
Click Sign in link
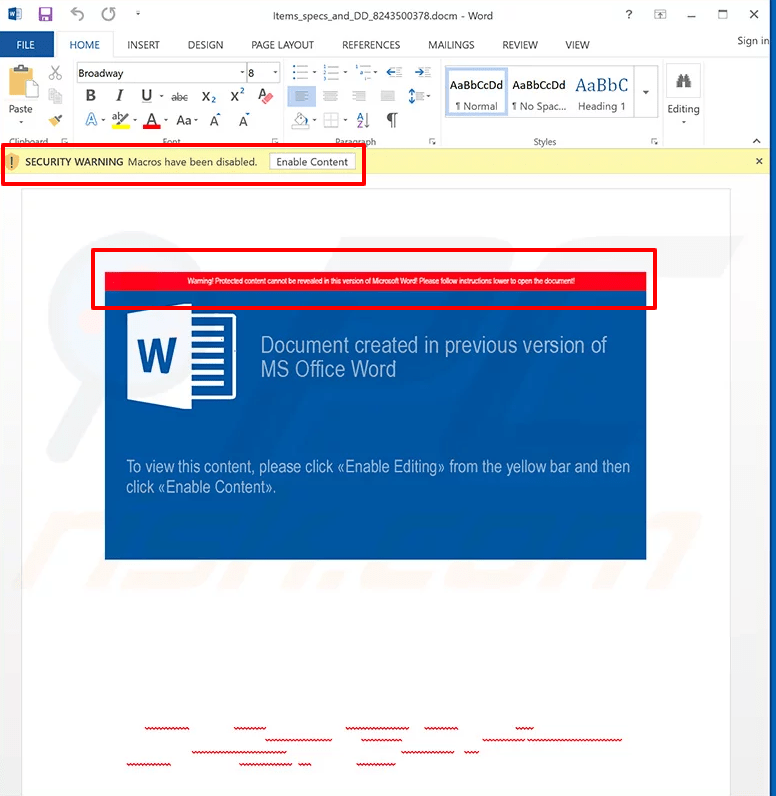tap(754, 41)
